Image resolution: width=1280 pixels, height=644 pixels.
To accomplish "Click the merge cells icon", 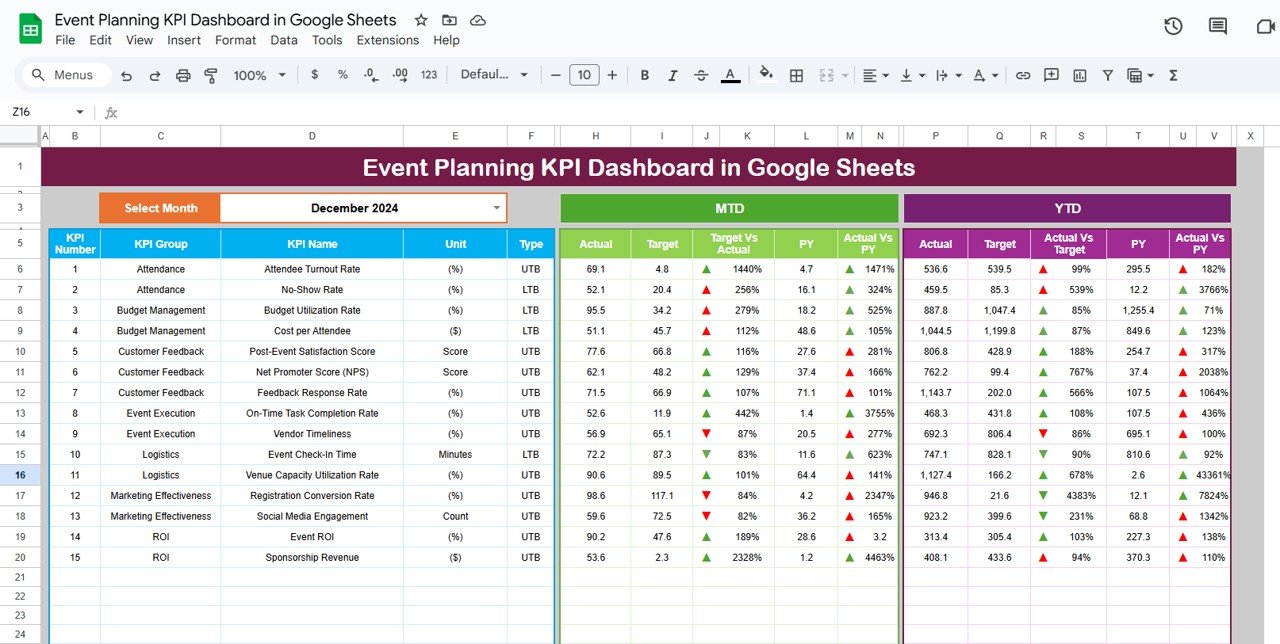I will coord(826,75).
